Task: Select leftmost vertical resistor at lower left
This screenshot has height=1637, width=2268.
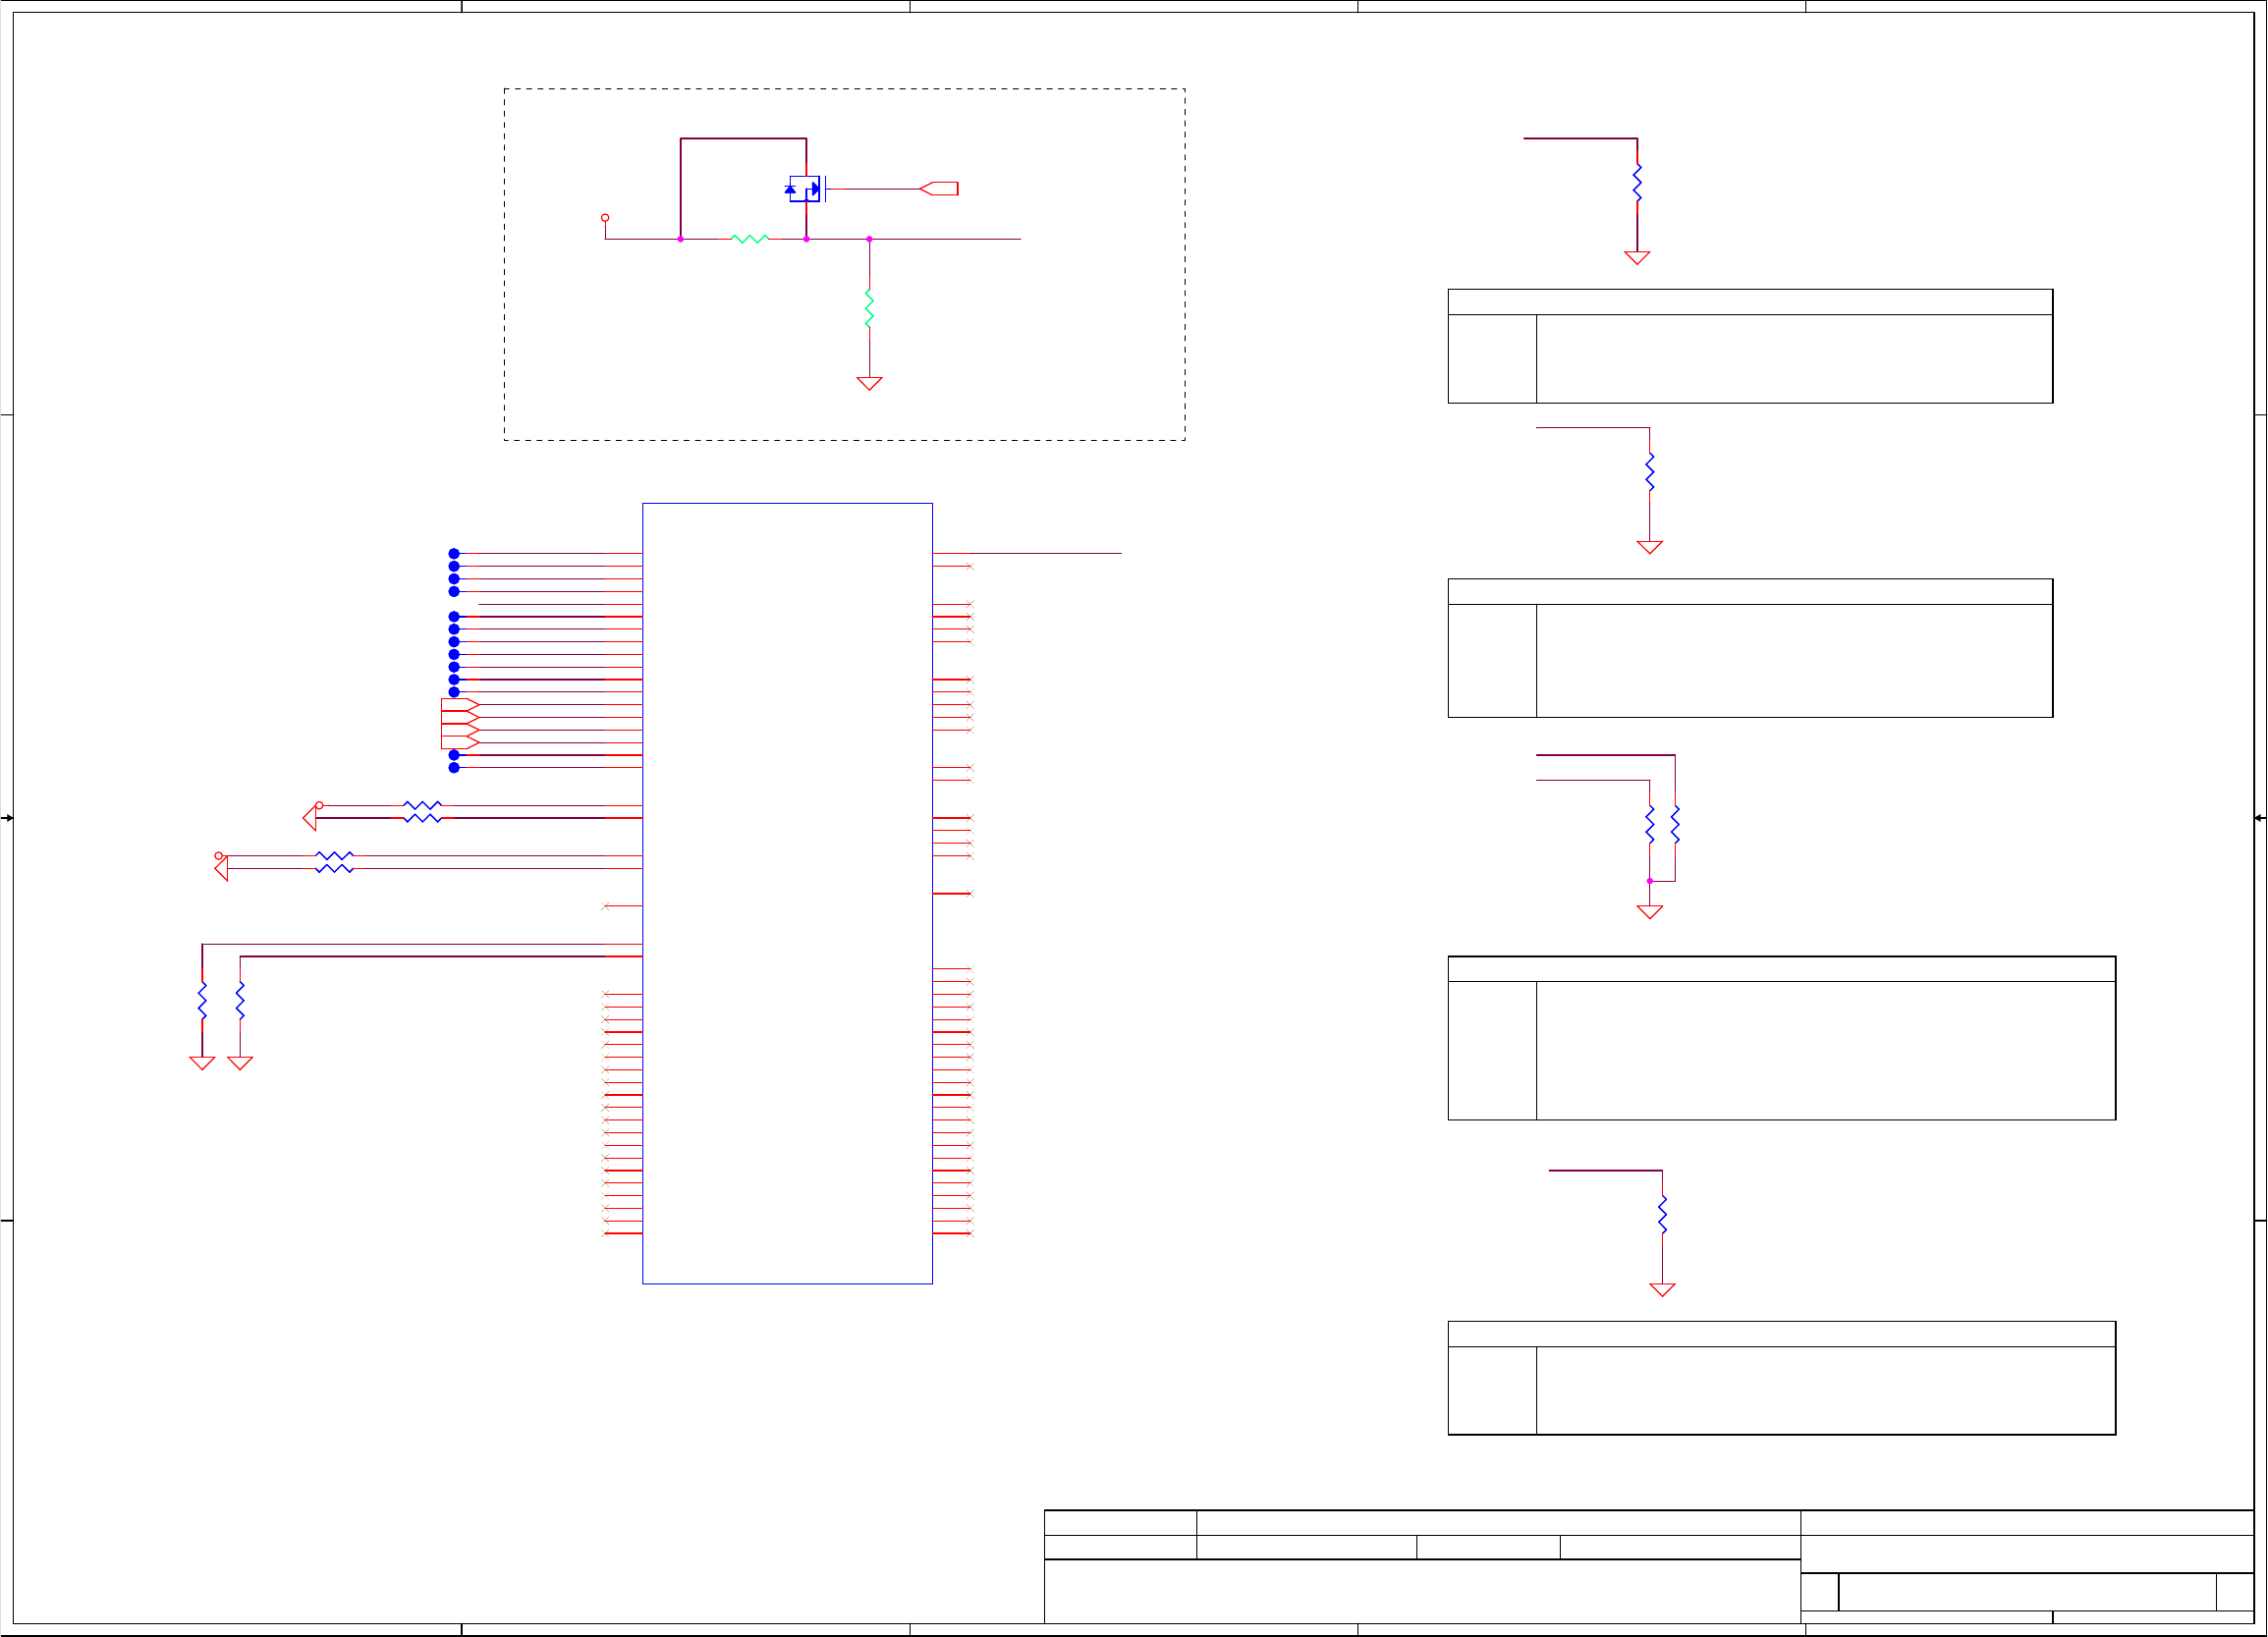Action: pos(202,1000)
